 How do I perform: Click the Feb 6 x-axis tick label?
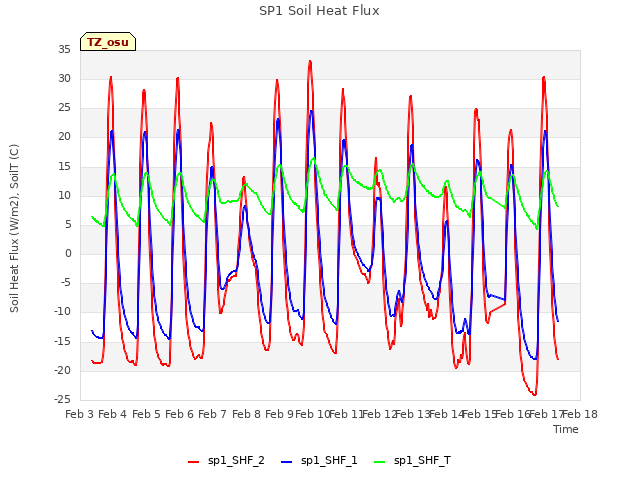coord(179,414)
